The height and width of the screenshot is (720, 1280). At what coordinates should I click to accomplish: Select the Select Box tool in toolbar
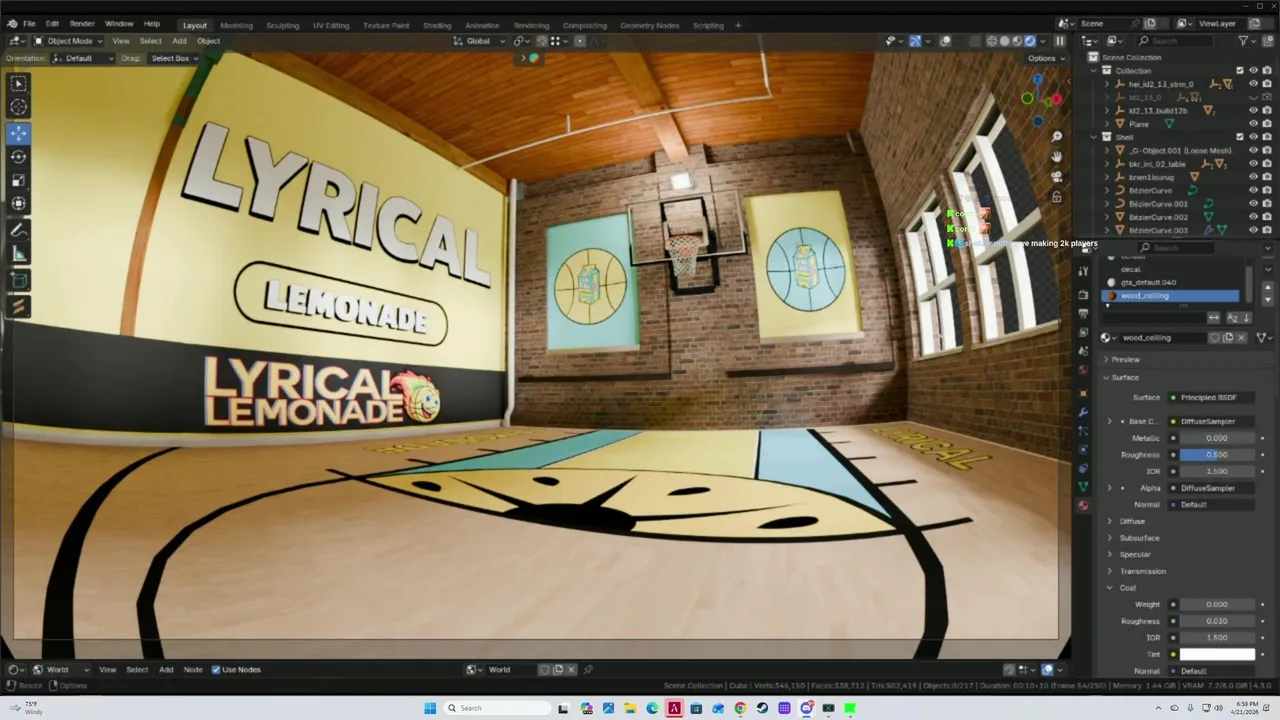[19, 83]
